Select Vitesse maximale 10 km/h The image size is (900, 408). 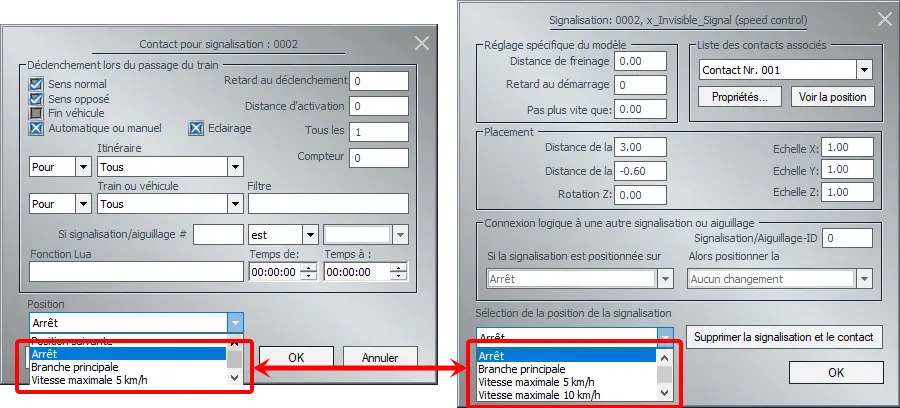[x=566, y=395]
